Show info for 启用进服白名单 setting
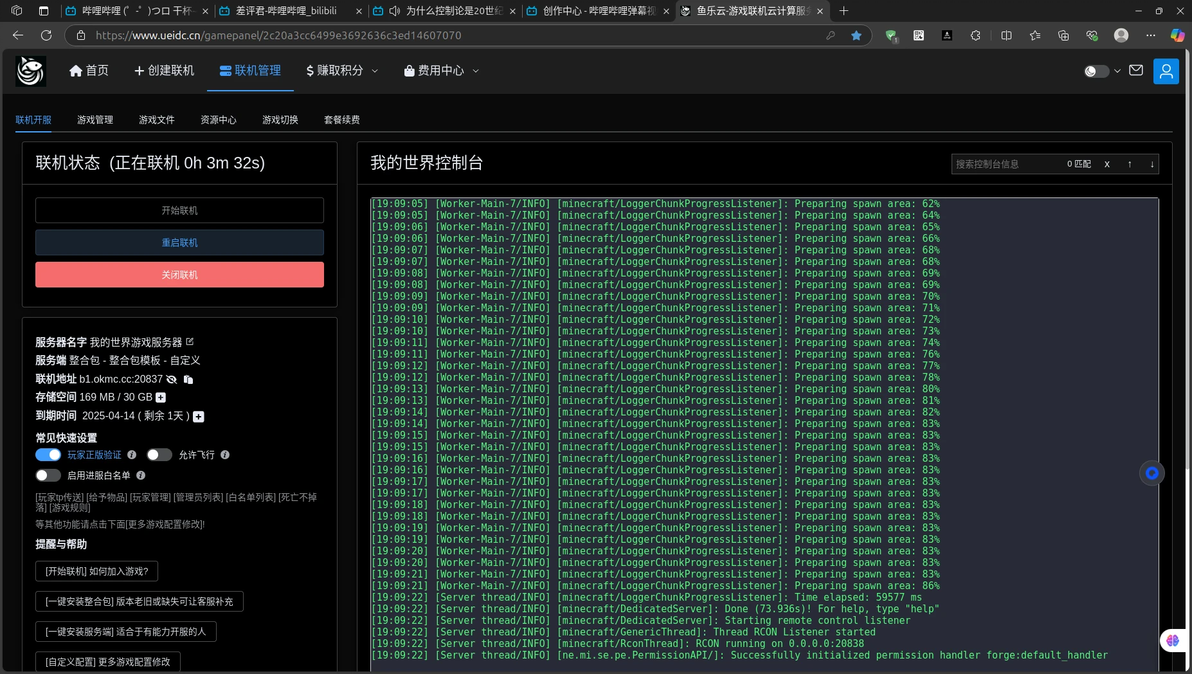The height and width of the screenshot is (674, 1192). [141, 475]
